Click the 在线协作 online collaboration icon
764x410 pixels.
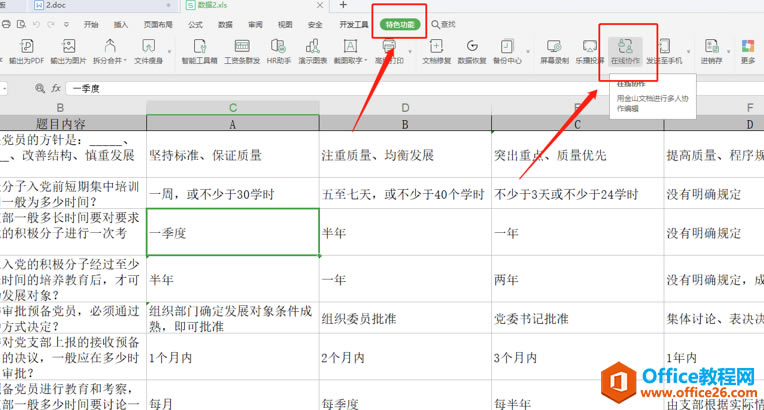click(x=625, y=47)
